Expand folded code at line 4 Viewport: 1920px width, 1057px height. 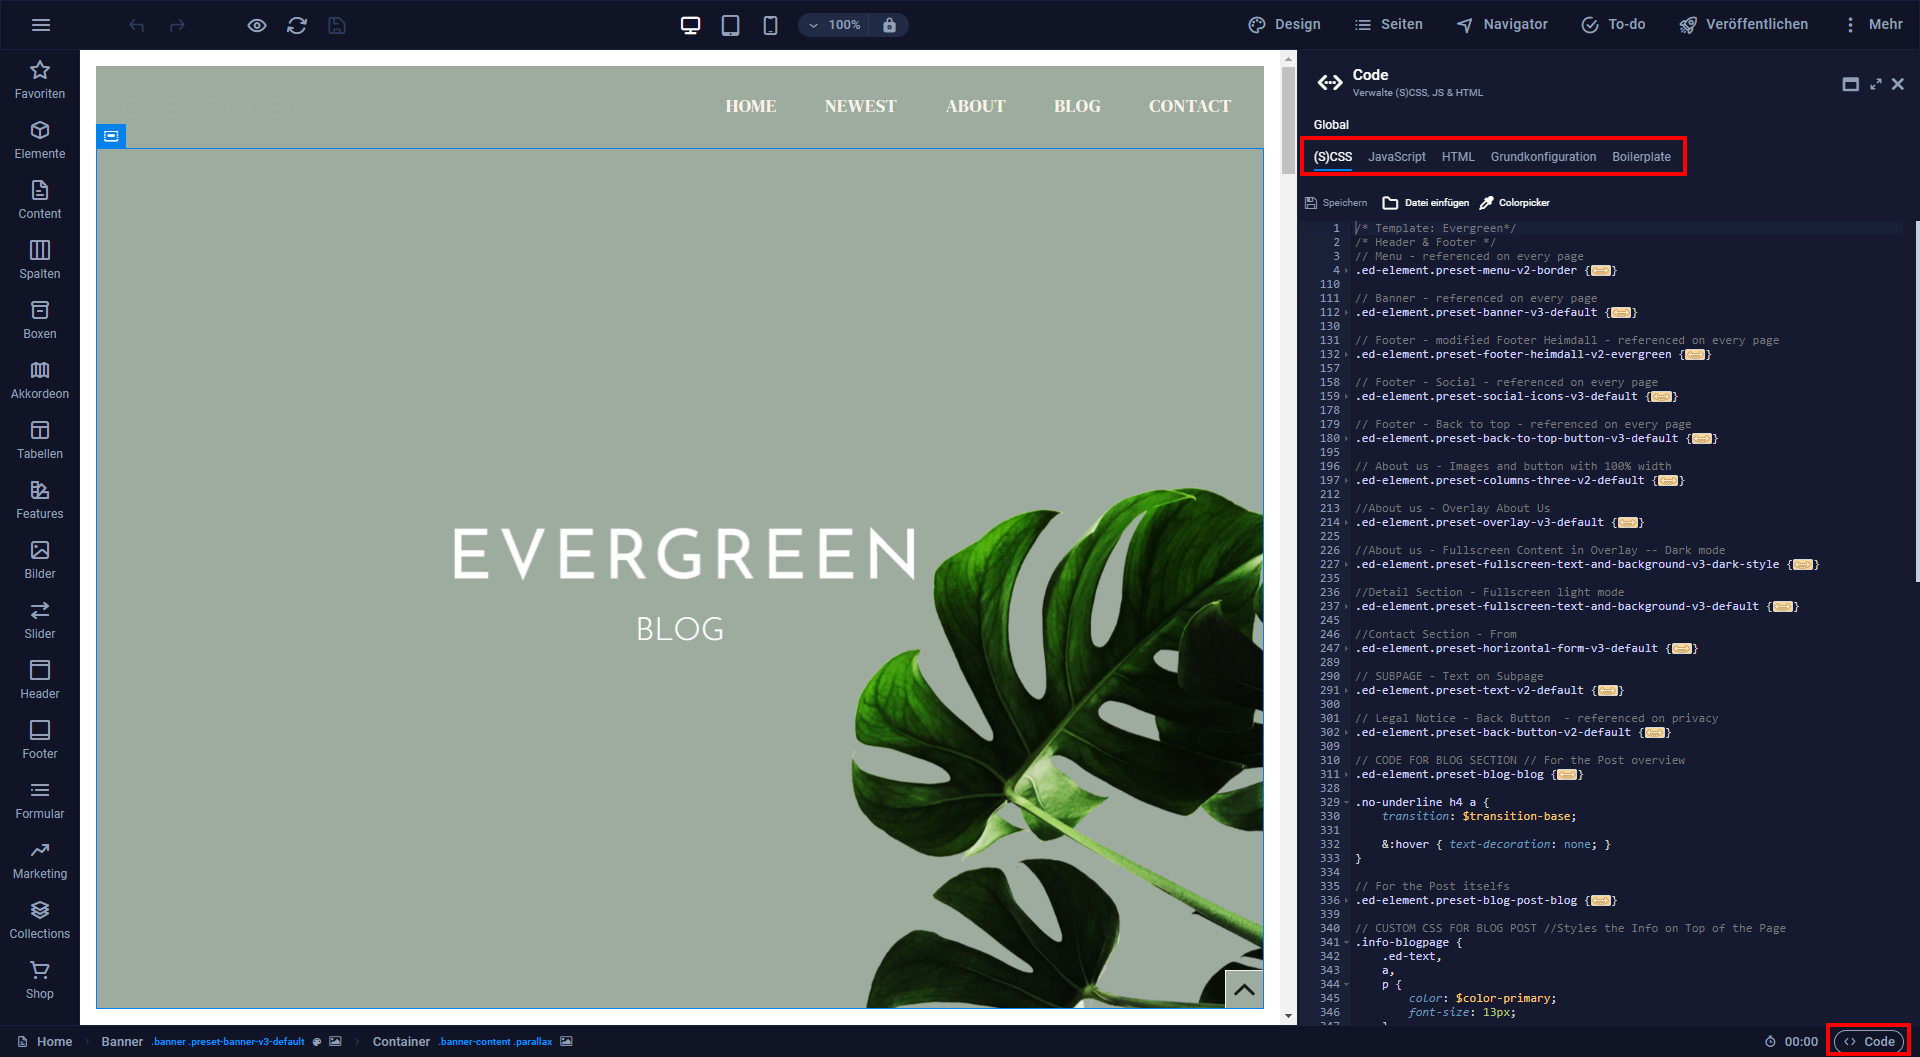[x=1600, y=271]
